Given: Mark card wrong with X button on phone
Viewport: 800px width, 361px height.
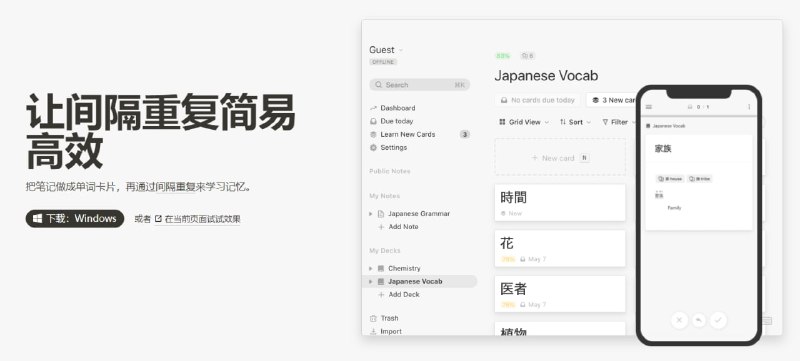Looking at the screenshot, I should [679, 320].
